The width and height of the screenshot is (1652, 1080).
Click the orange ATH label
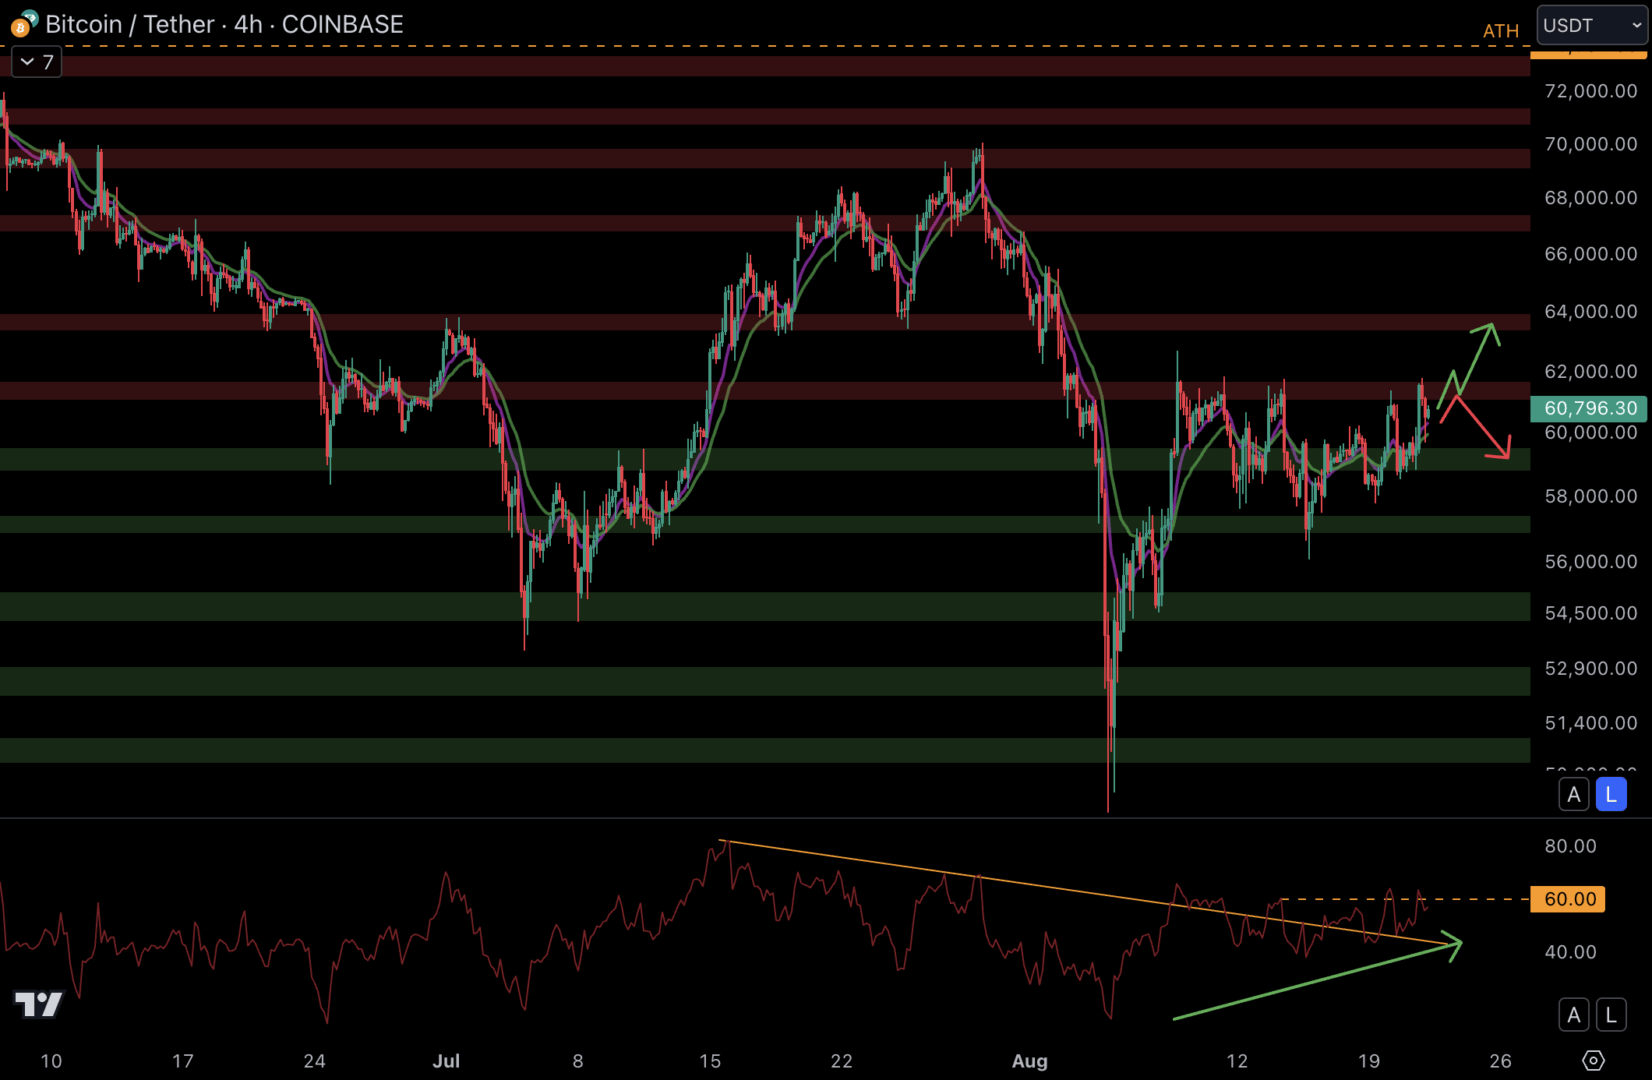(x=1500, y=31)
